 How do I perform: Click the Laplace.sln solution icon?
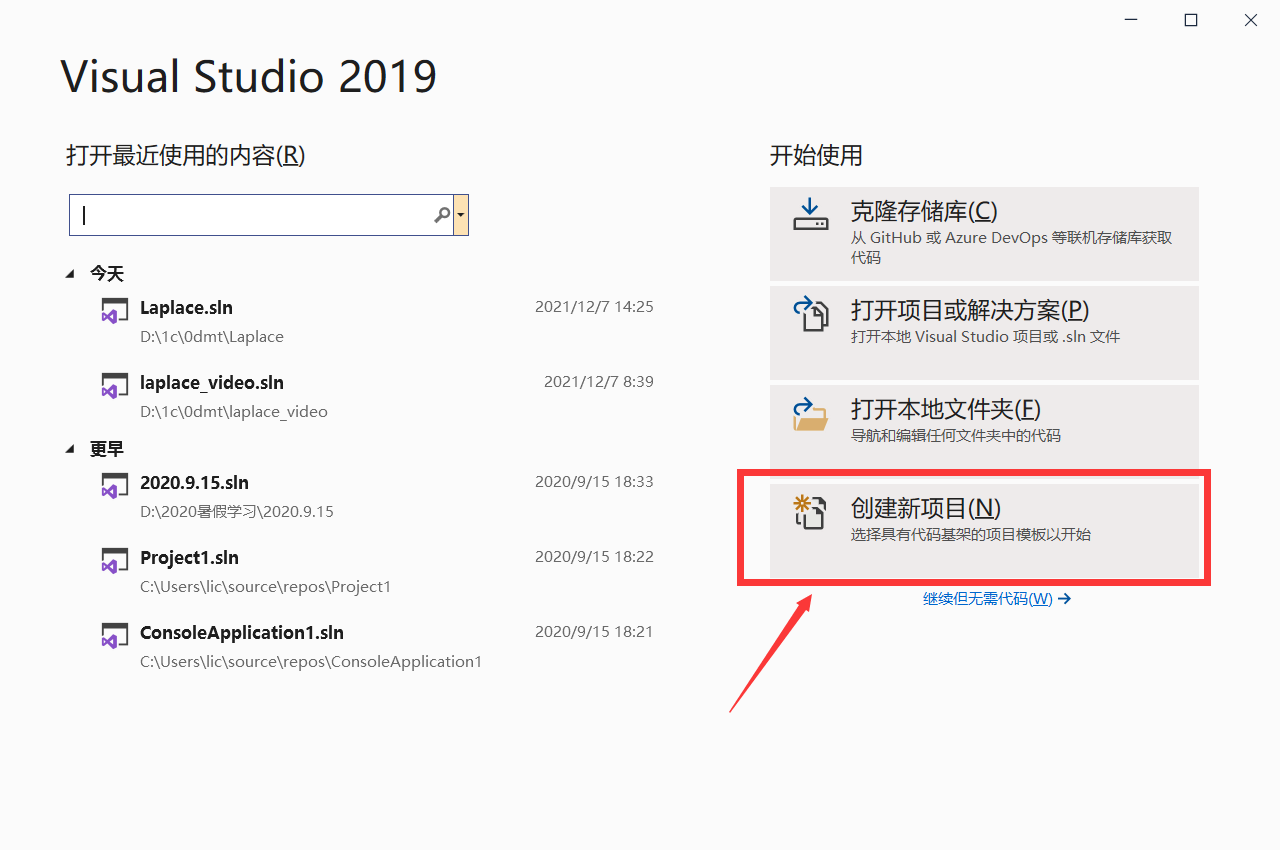pos(114,310)
